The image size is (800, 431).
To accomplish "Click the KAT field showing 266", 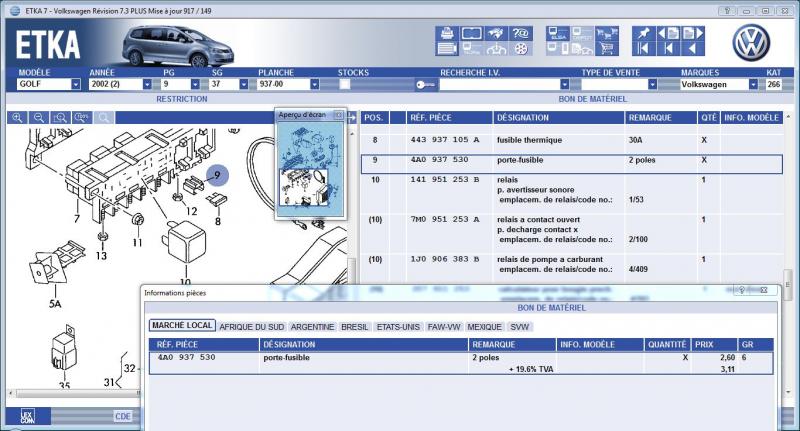I will pyautogui.click(x=774, y=84).
